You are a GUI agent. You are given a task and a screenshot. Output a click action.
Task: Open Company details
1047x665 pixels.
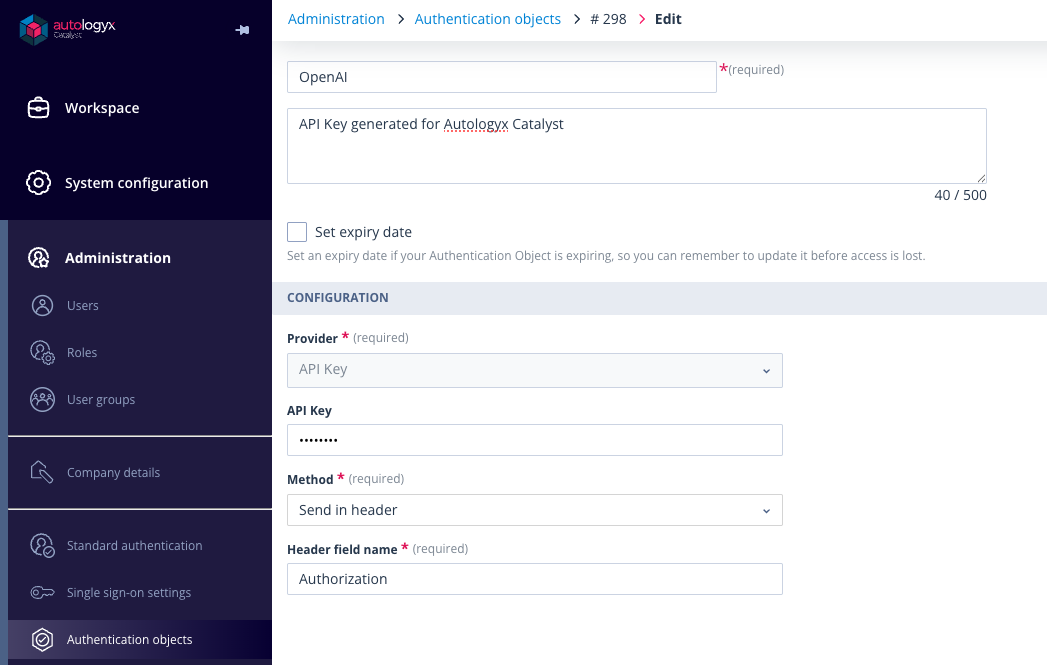click(x=113, y=473)
